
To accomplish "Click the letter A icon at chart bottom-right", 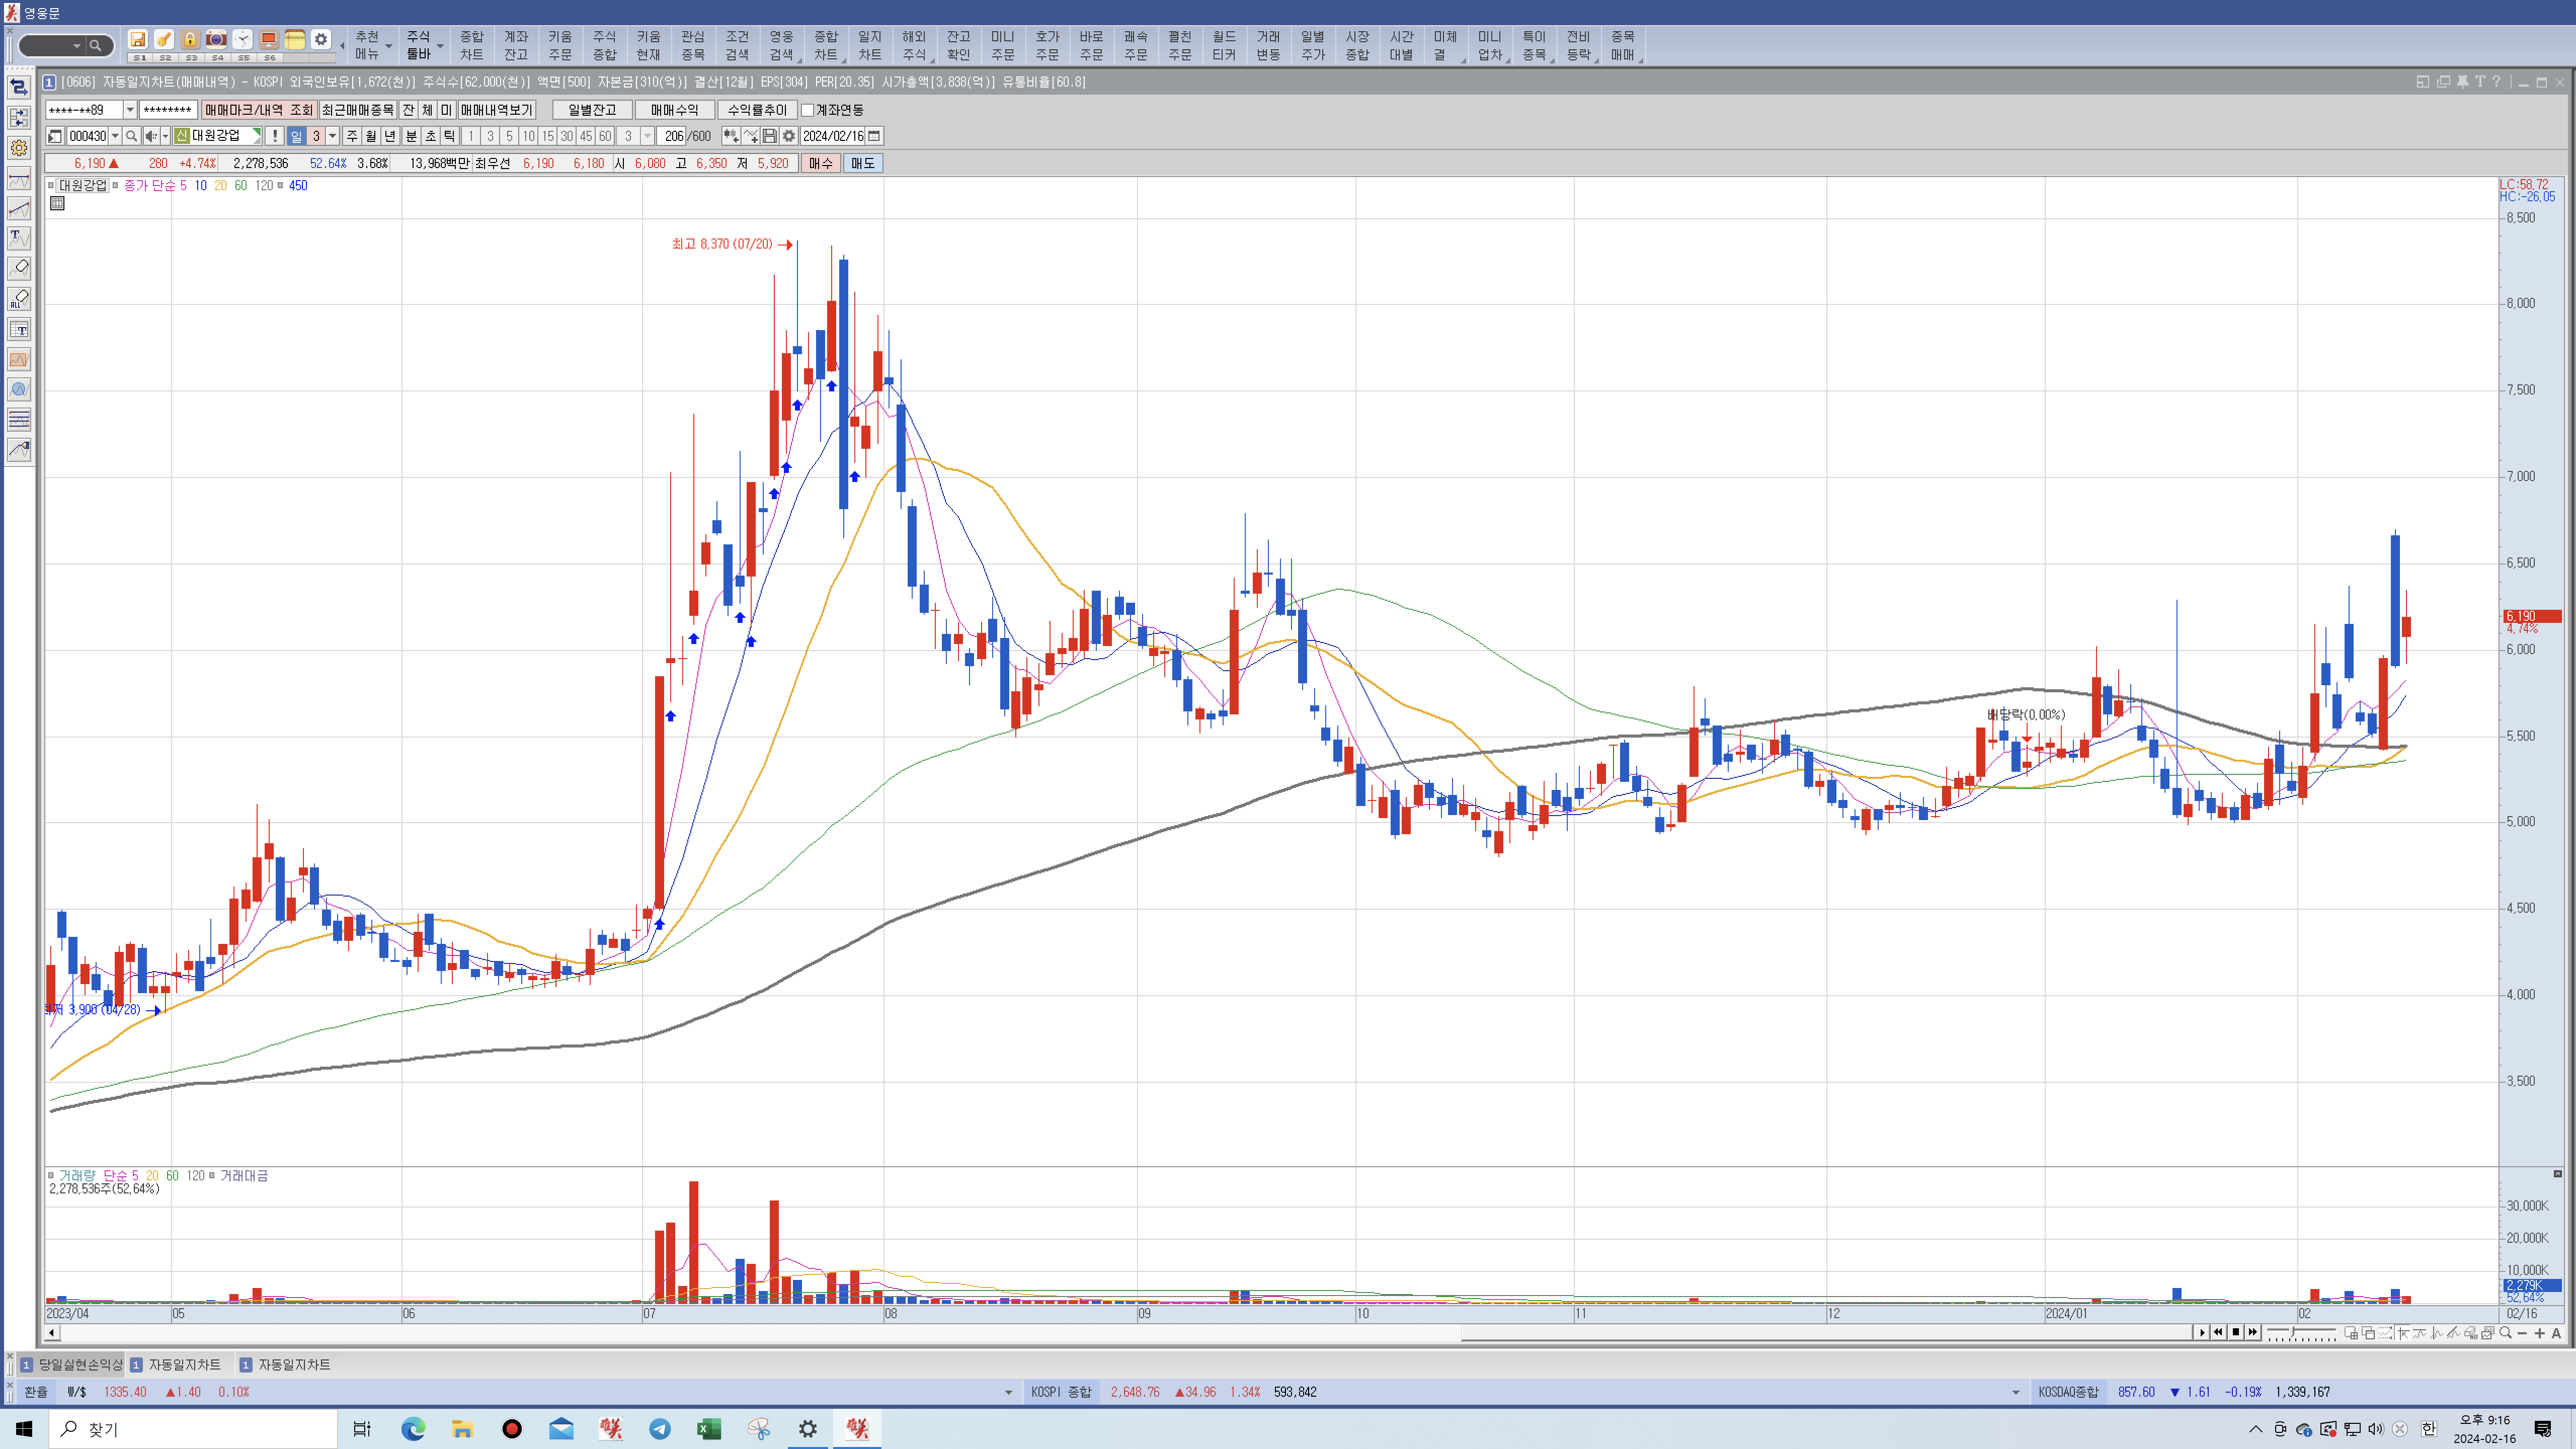I will [2556, 1333].
